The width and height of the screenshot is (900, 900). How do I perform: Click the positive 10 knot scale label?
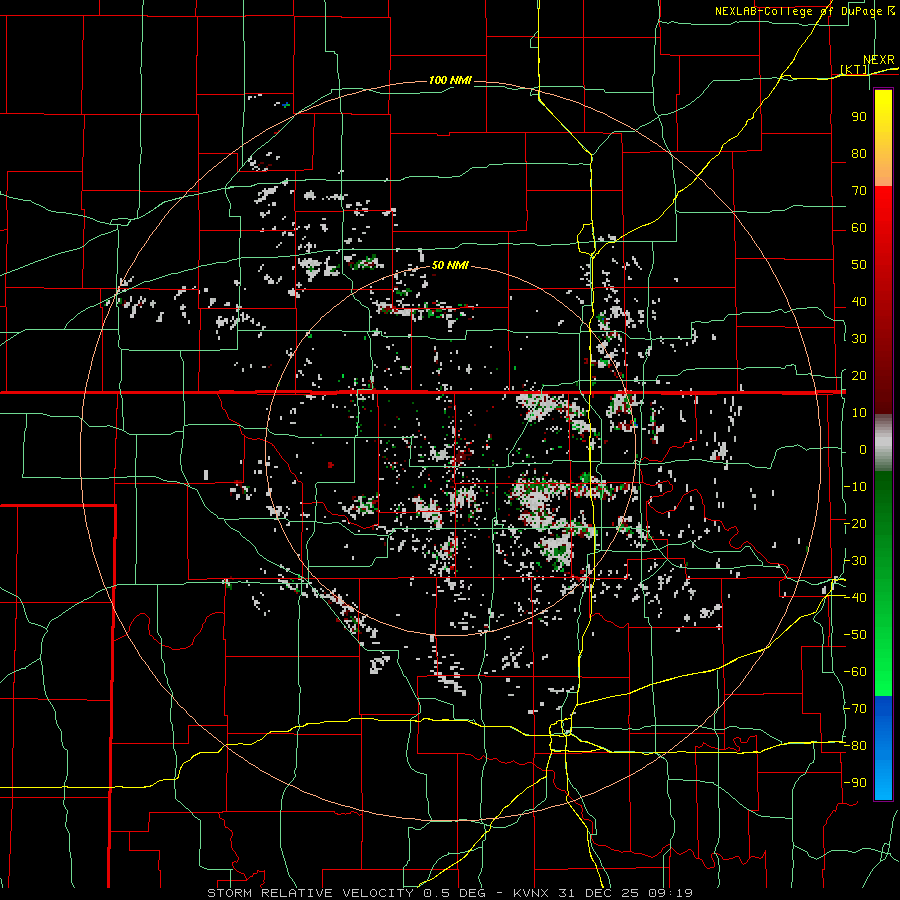click(x=859, y=413)
